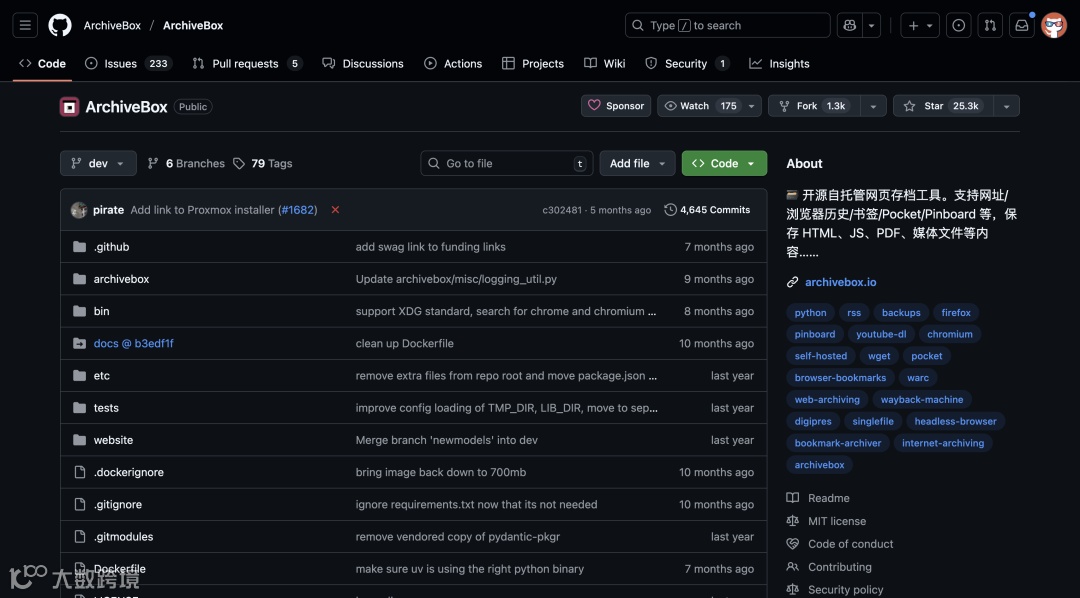The image size is (1080, 598).
Task: Click the headless-browser topic tag
Action: coord(955,422)
